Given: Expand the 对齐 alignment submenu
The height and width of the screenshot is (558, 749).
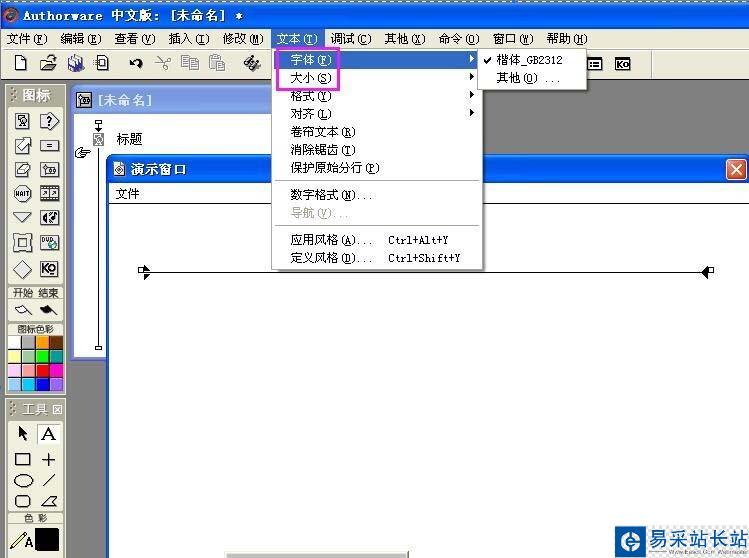Looking at the screenshot, I should [x=377, y=114].
